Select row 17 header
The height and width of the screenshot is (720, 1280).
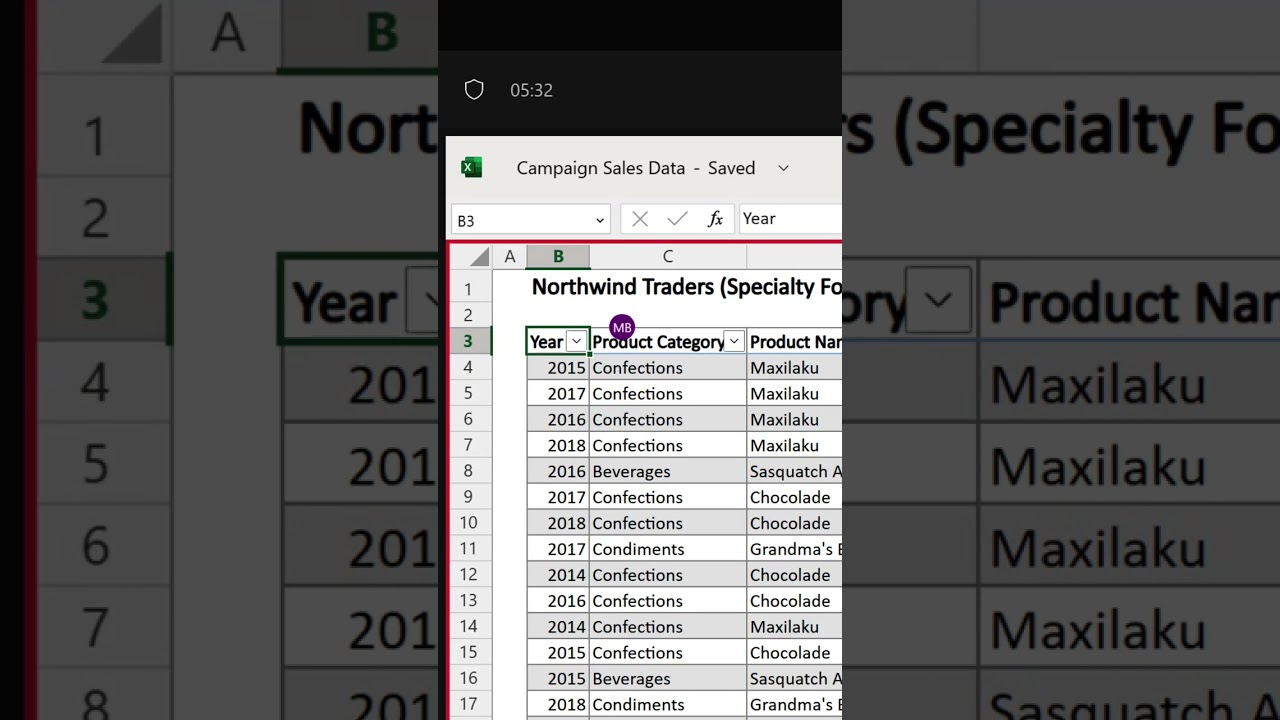468,704
